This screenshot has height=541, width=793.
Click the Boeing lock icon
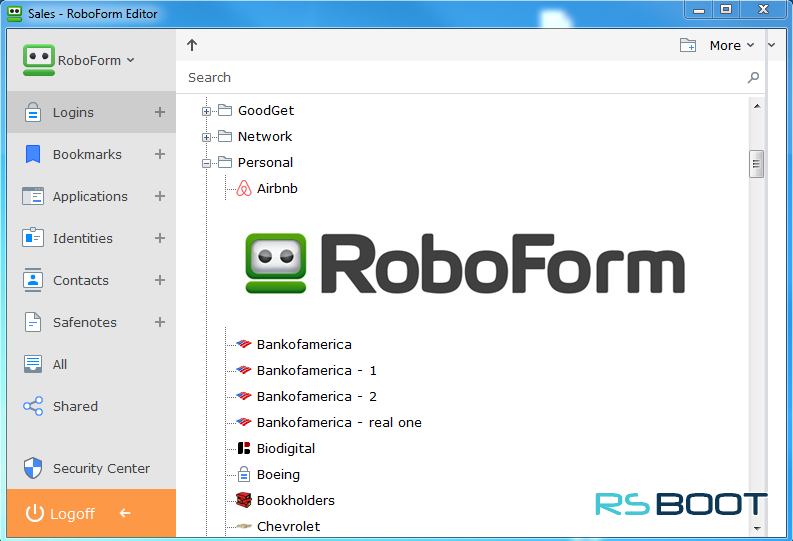(244, 474)
